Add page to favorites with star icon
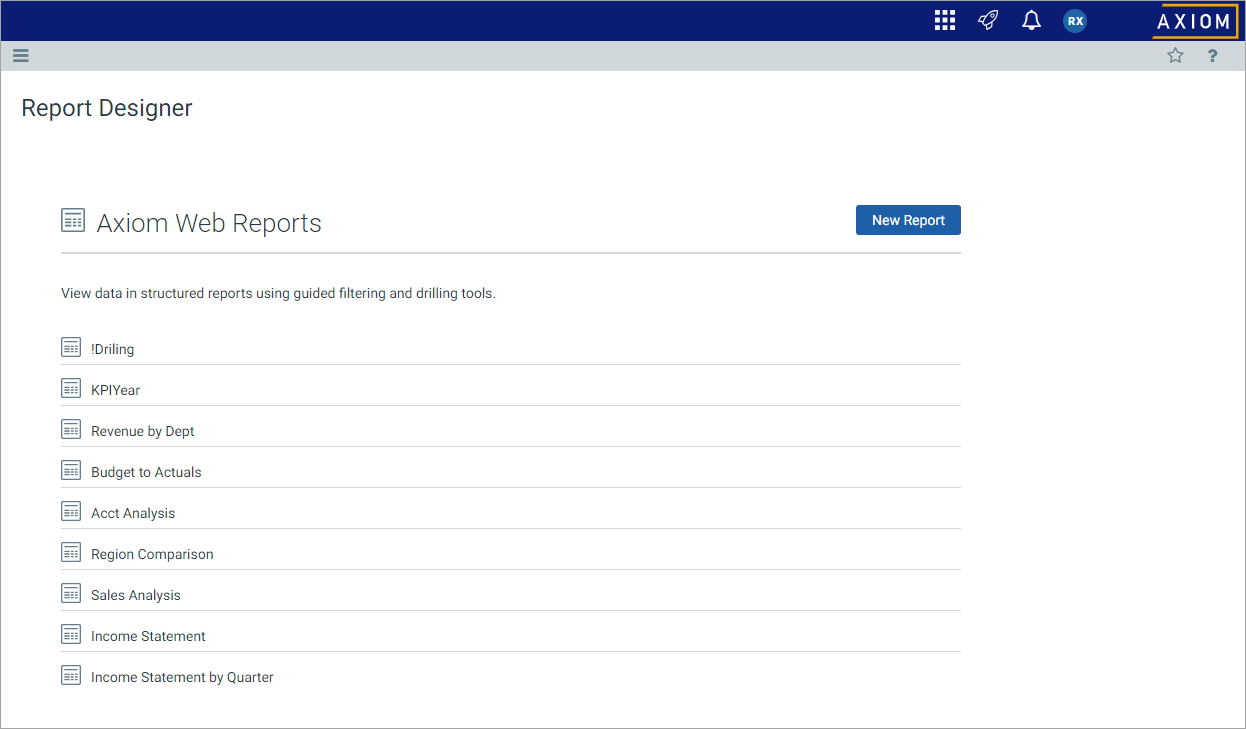This screenshot has width=1246, height=729. point(1175,56)
